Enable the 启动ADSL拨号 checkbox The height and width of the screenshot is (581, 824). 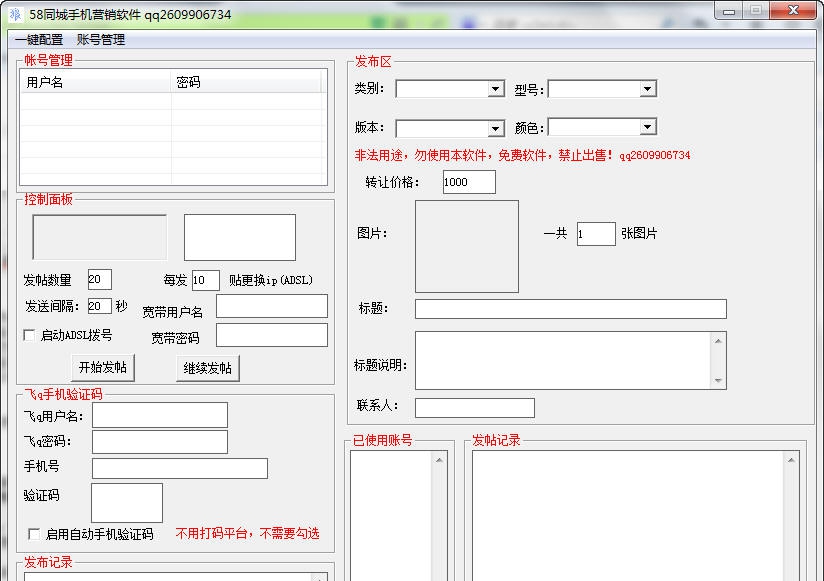[x=29, y=335]
